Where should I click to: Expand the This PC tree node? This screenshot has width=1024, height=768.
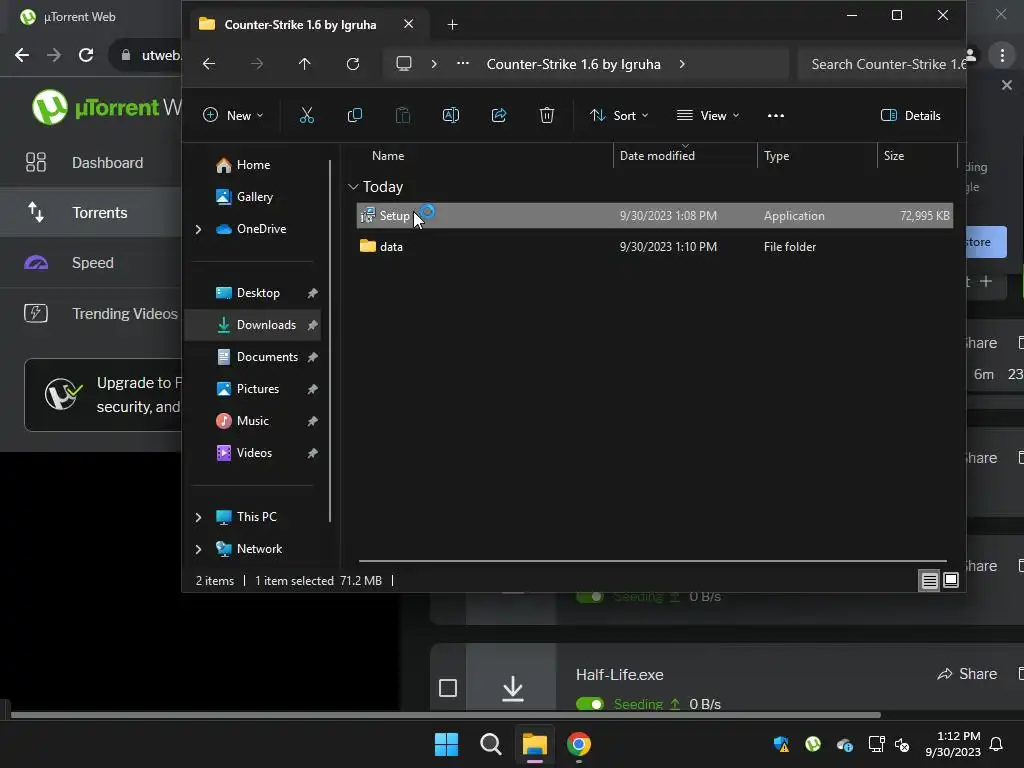click(x=199, y=517)
